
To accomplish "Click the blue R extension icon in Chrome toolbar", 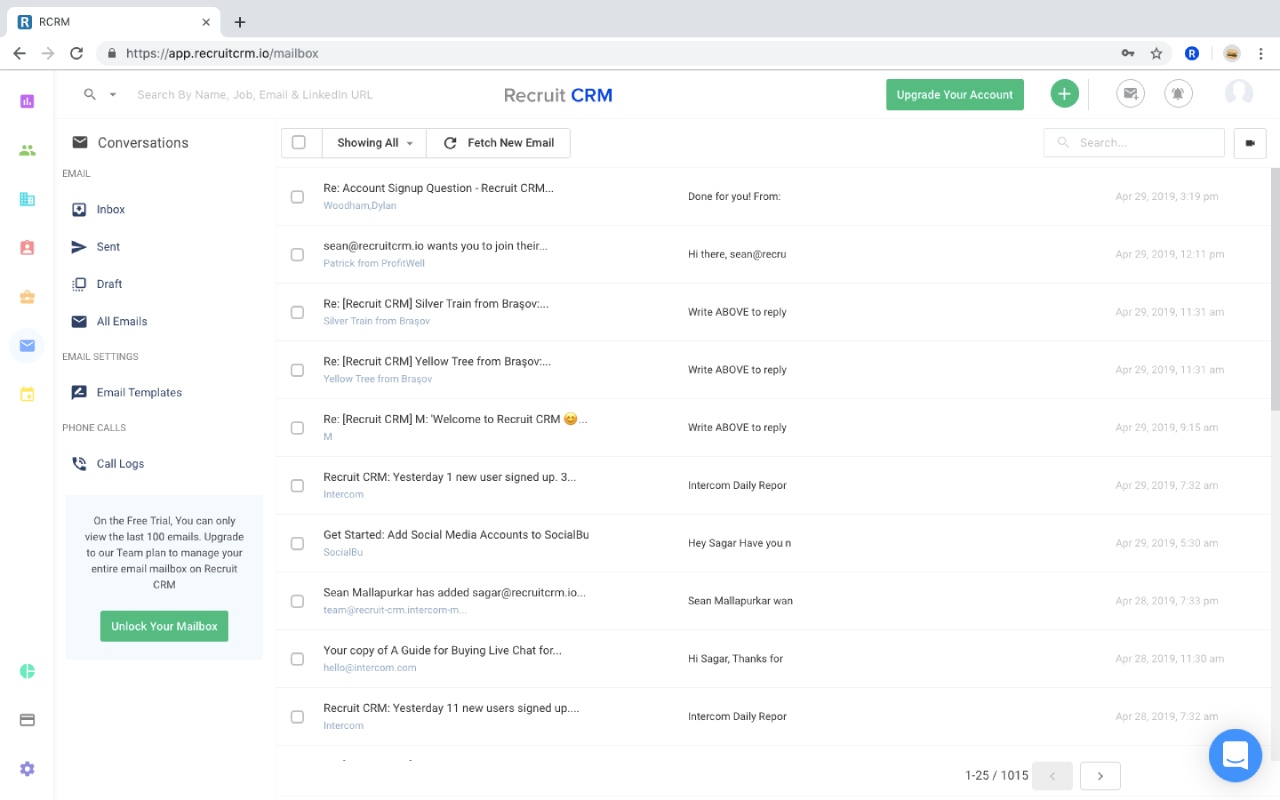I will coord(1192,53).
